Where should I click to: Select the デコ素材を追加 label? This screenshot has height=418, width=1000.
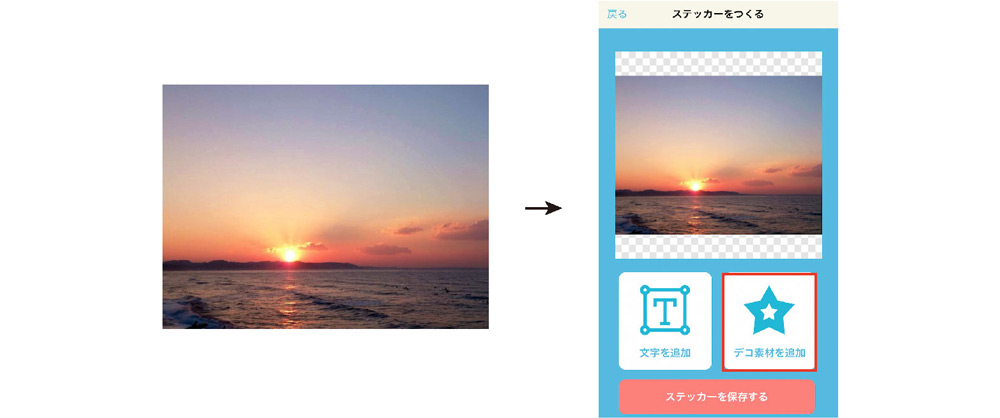coord(769,352)
